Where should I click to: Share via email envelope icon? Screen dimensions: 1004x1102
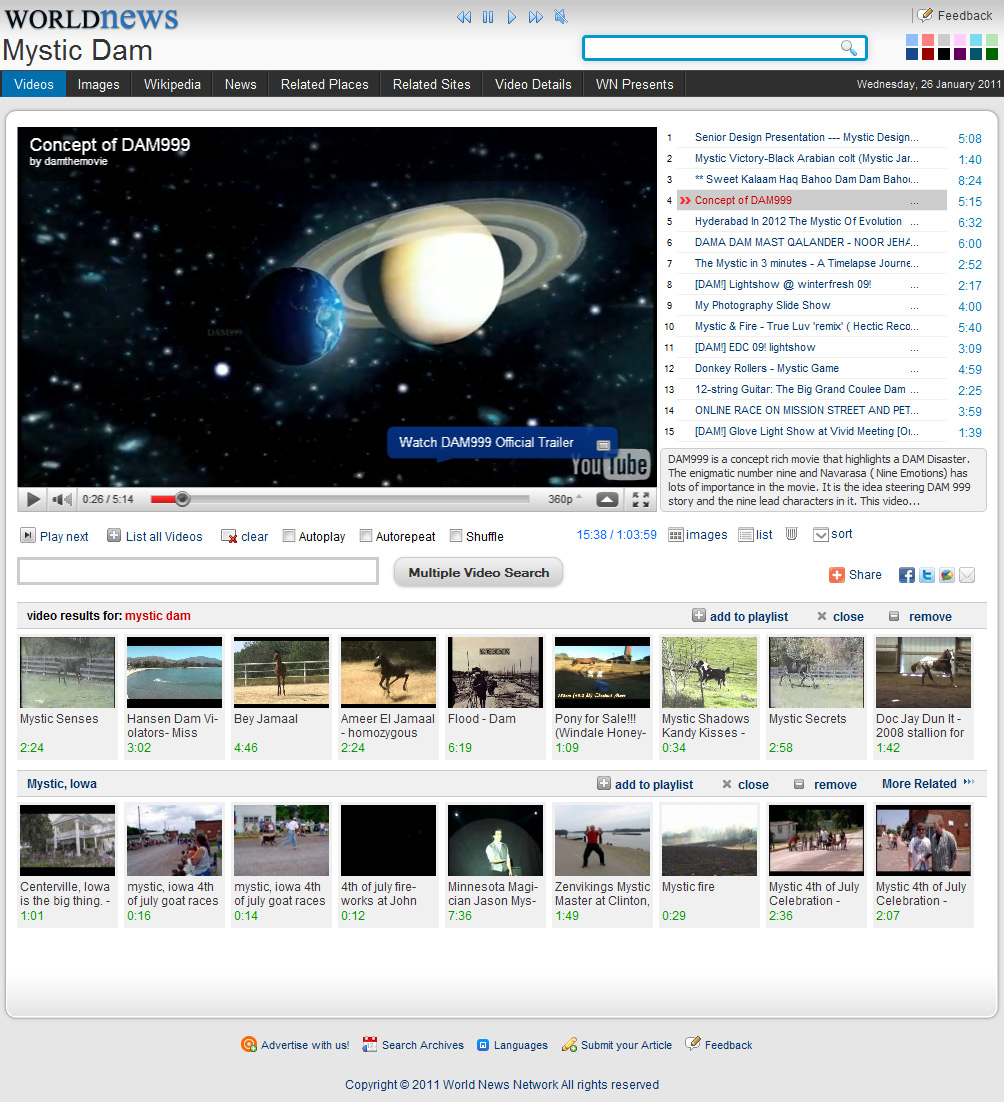pyautogui.click(x=967, y=575)
